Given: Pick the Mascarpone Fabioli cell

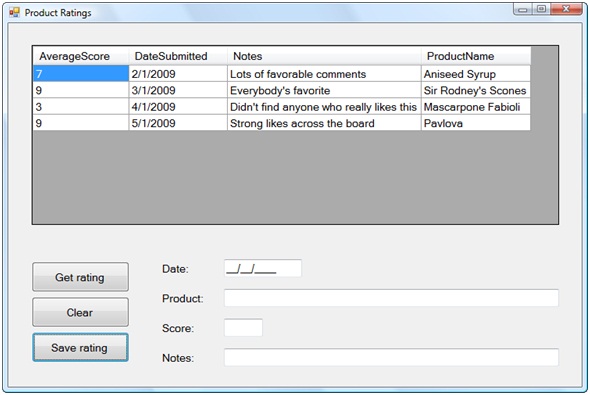Looking at the screenshot, I should tap(476, 107).
